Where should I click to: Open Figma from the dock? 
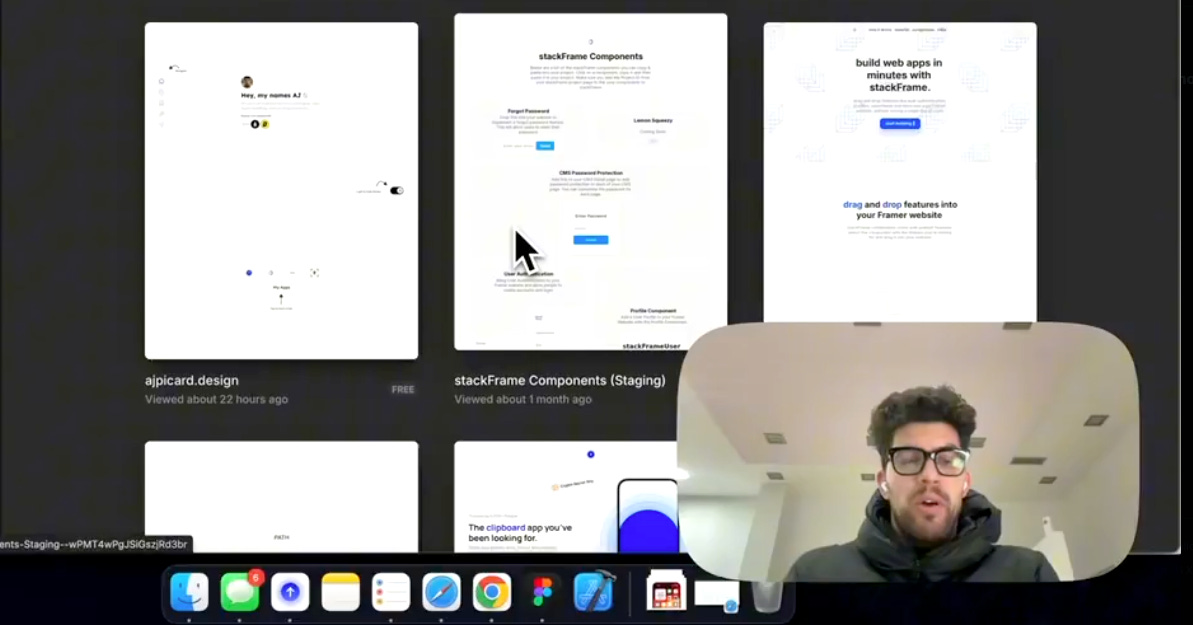click(x=542, y=592)
